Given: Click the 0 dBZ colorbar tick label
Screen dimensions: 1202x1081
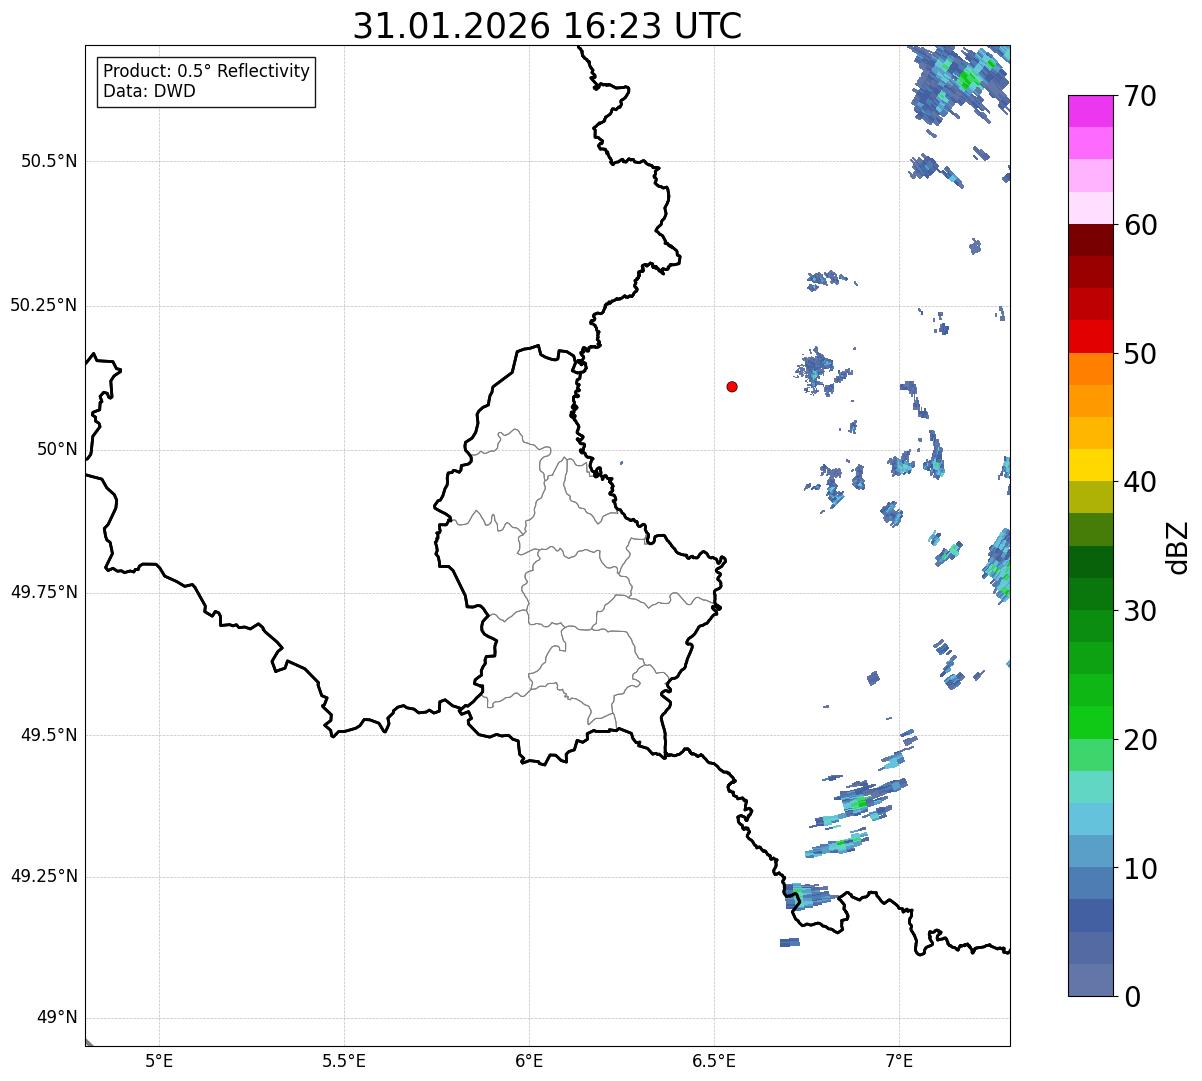Looking at the screenshot, I should (x=1131, y=997).
